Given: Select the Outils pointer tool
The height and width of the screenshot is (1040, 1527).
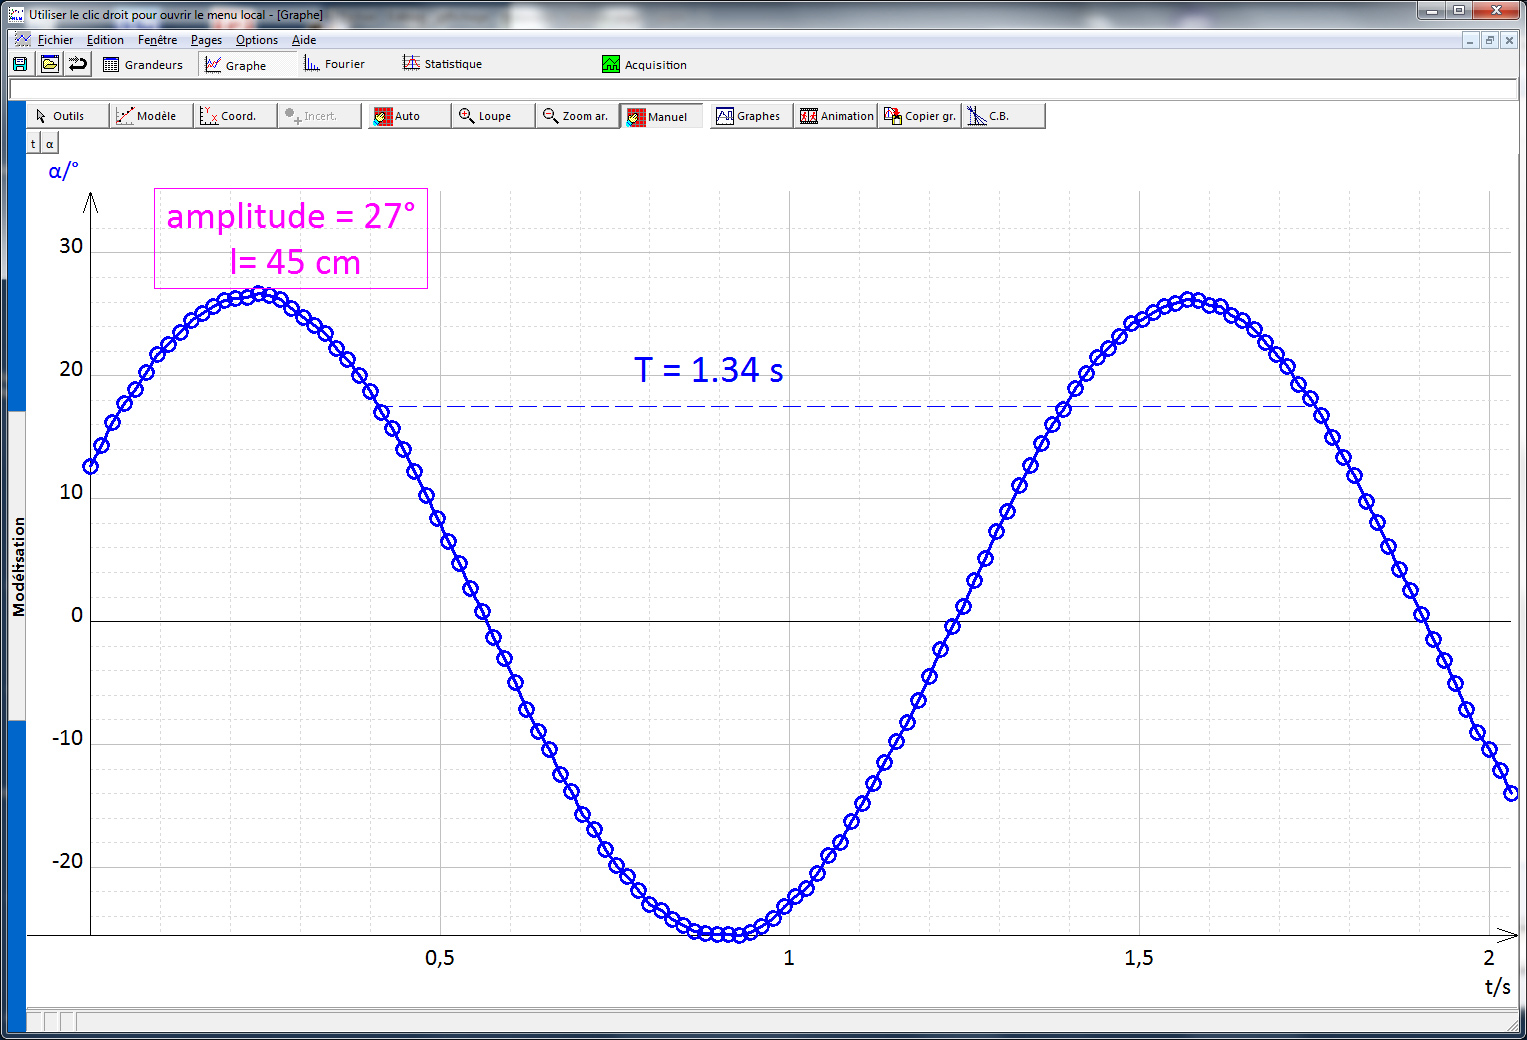Looking at the screenshot, I should (x=67, y=116).
